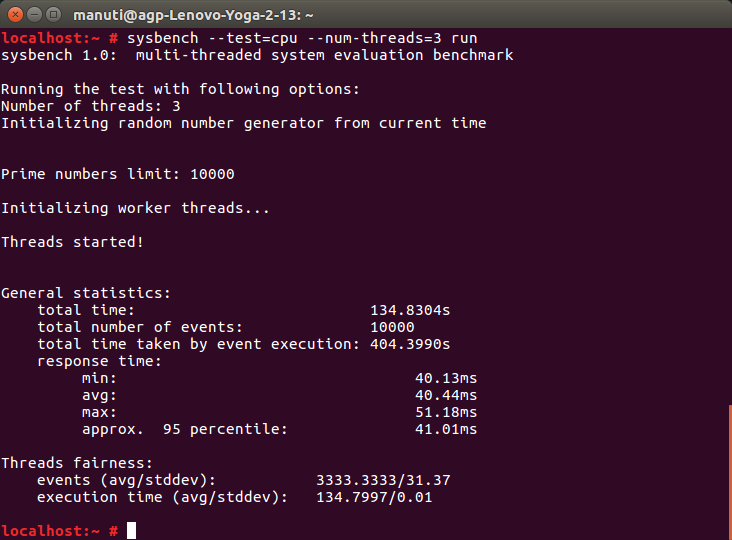This screenshot has width=732, height=540.
Task: Click the events avg/stddev value 3333.3333/31.37
Action: tap(383, 480)
